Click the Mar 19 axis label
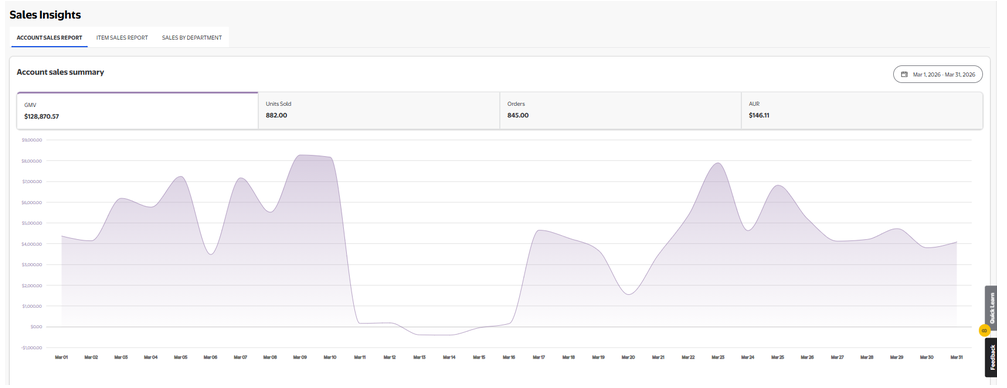 coord(599,357)
